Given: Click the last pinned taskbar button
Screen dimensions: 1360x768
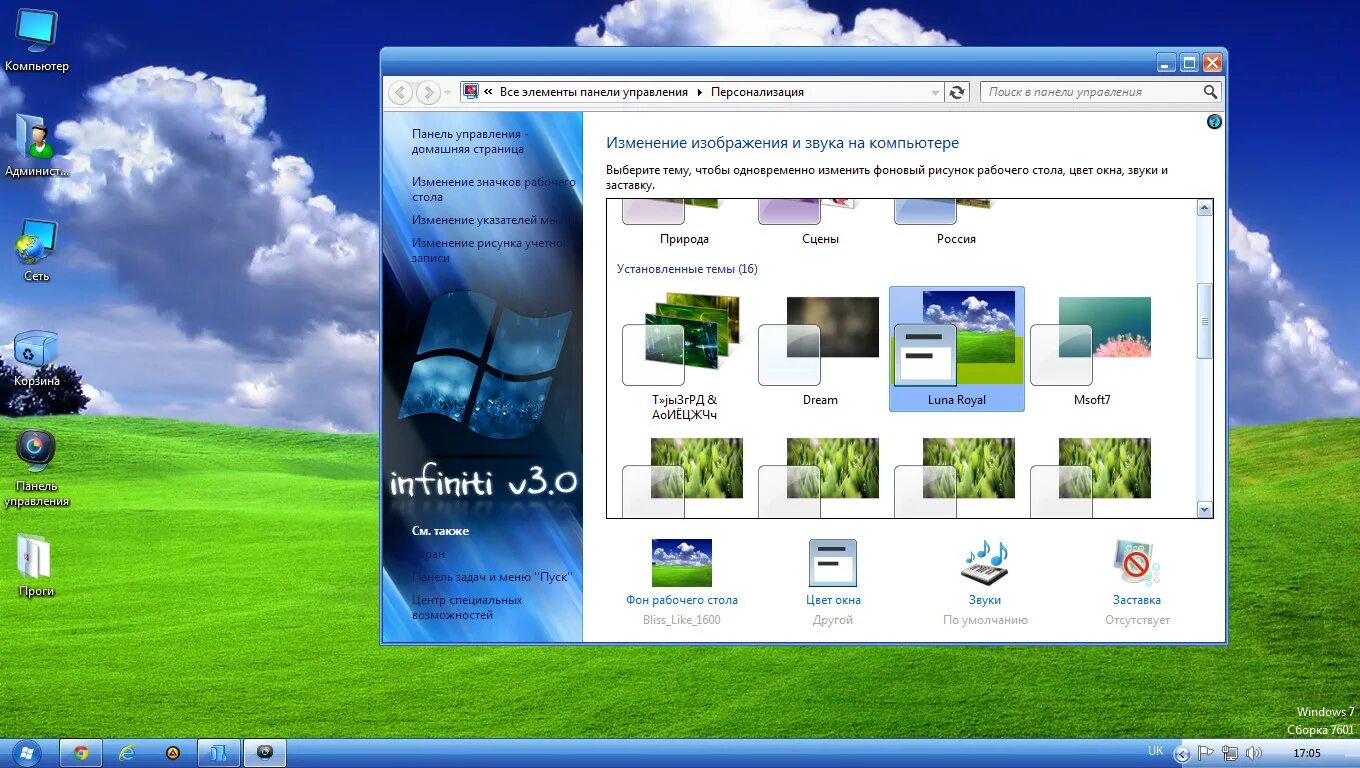Looking at the screenshot, I should (265, 753).
